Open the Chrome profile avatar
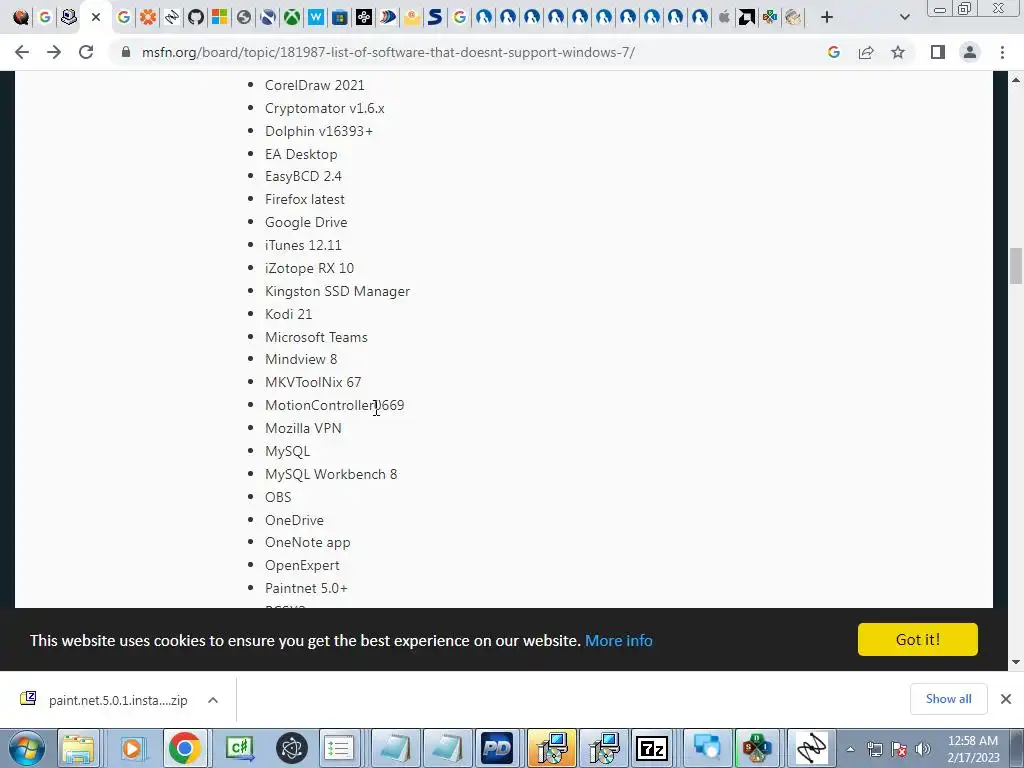The width and height of the screenshot is (1024, 768). (x=970, y=52)
